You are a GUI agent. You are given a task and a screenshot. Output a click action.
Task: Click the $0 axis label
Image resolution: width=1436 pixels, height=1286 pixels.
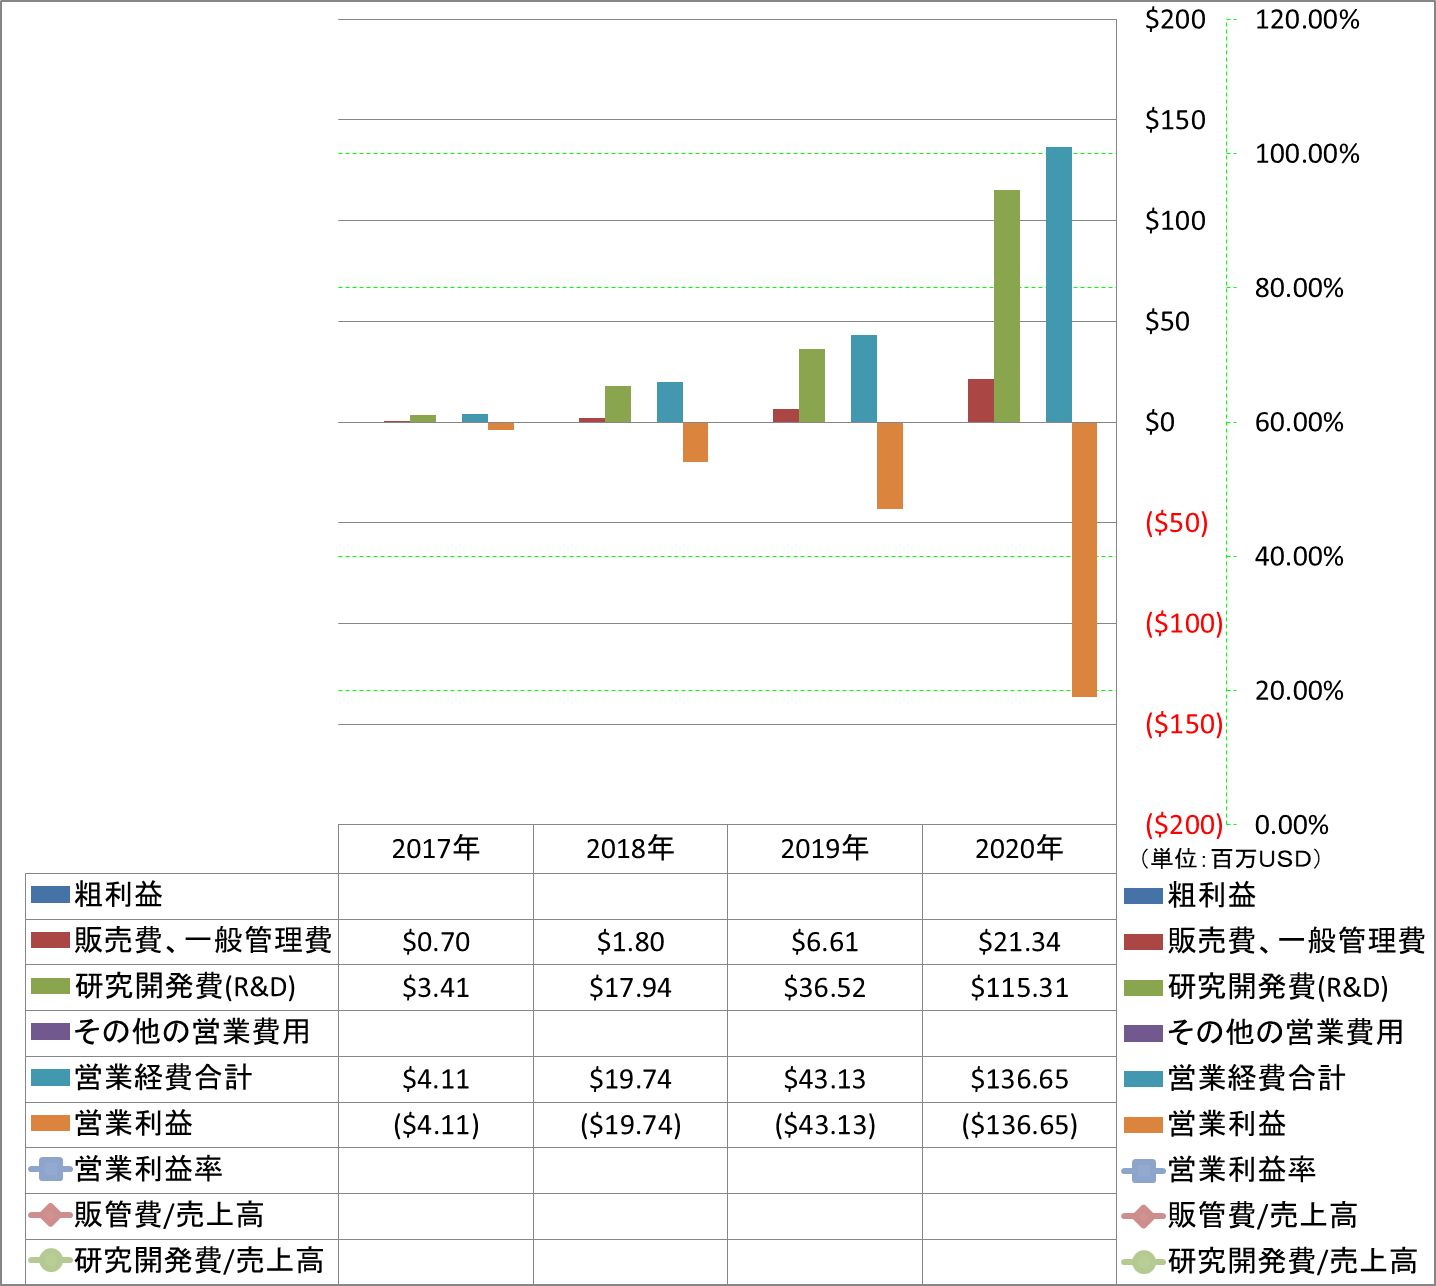coord(1160,422)
